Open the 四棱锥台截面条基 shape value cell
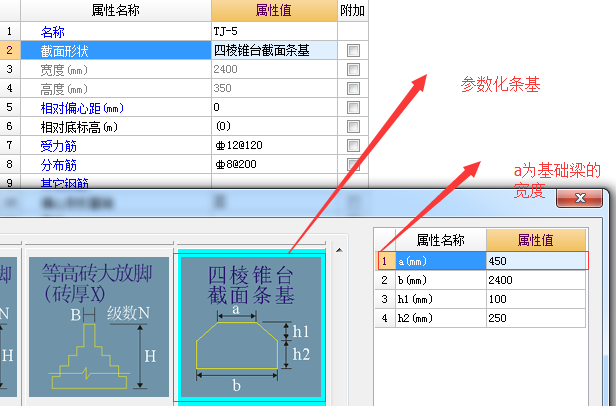Image resolution: width=616 pixels, height=406 pixels. pyautogui.click(x=274, y=50)
